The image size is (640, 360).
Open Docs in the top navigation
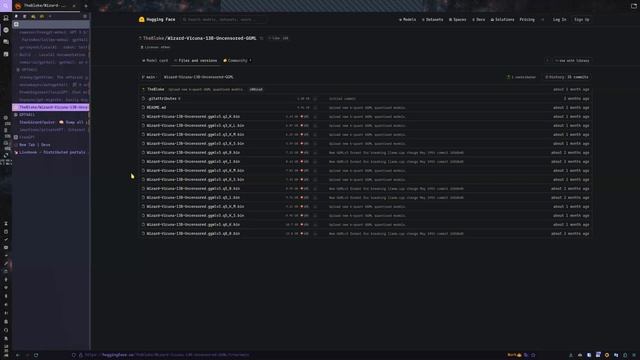[479, 20]
